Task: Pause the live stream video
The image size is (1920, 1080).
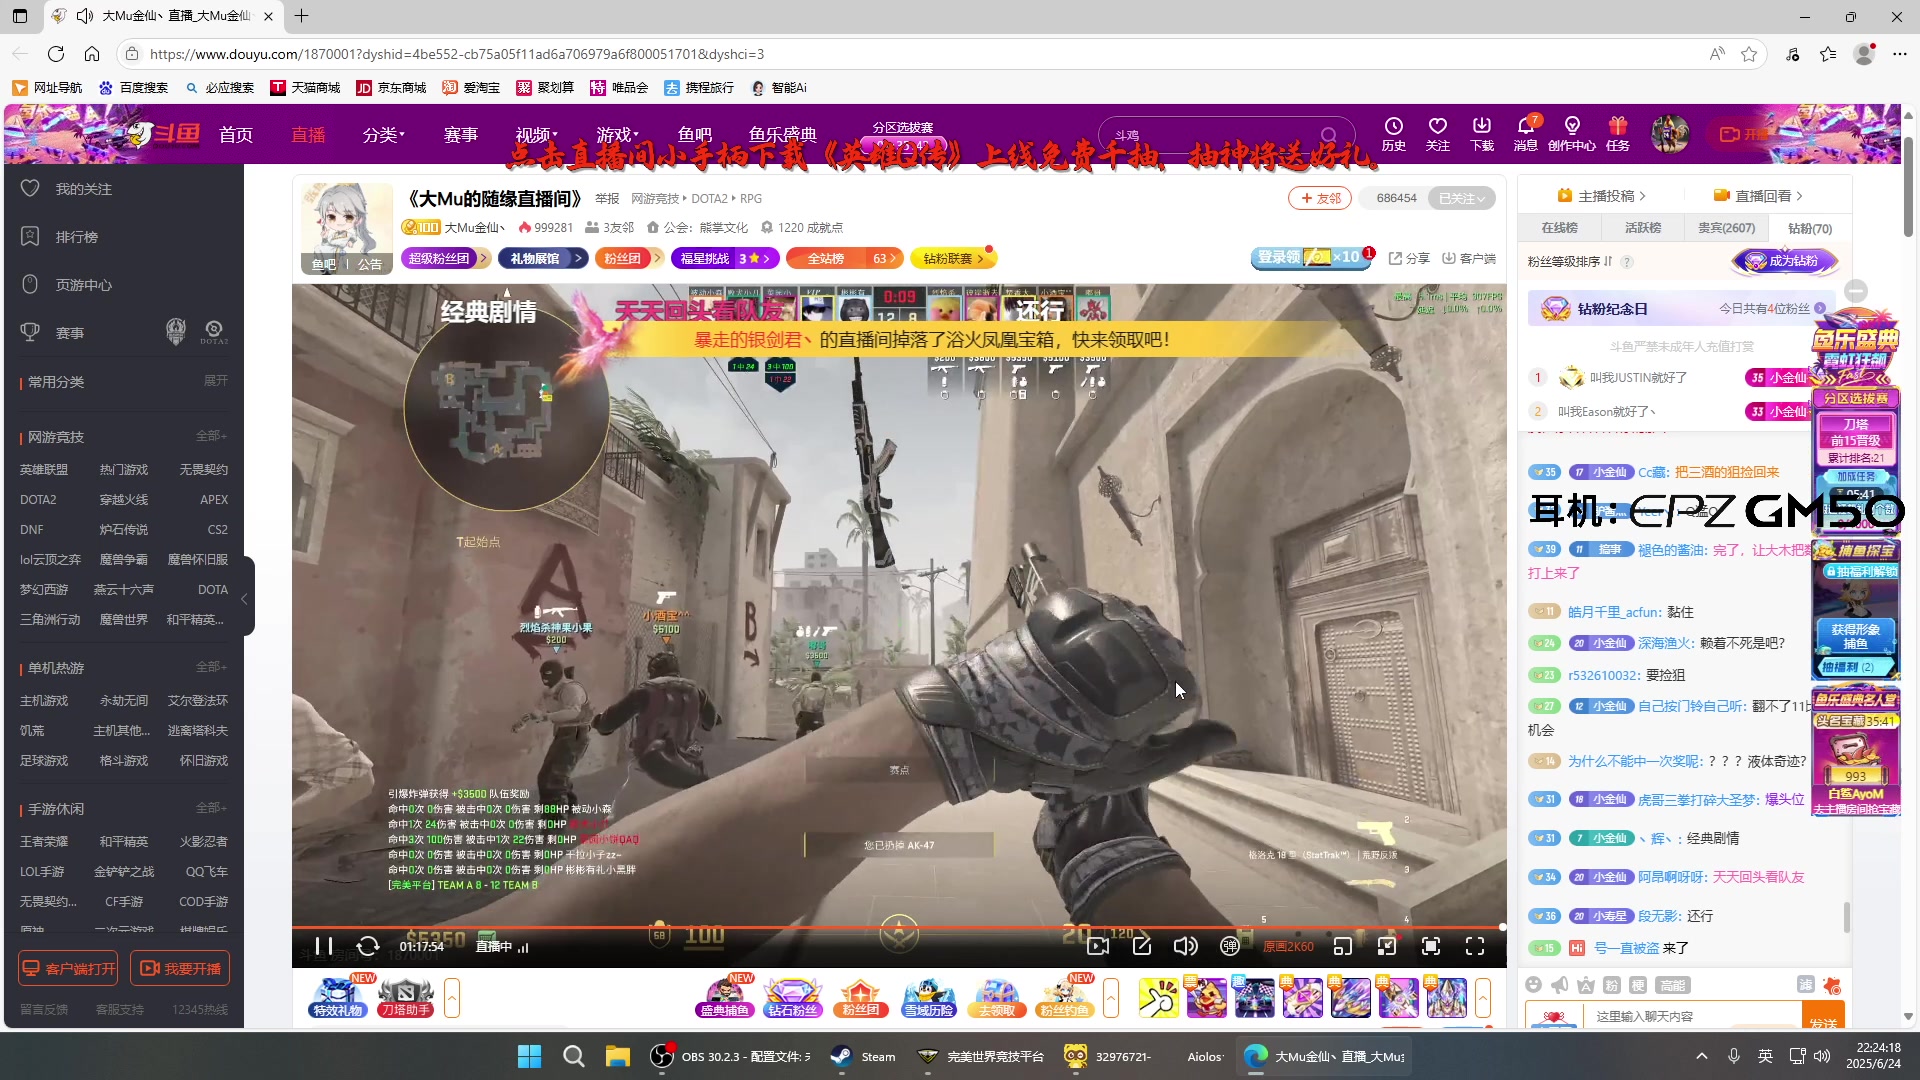Action: coord(323,946)
